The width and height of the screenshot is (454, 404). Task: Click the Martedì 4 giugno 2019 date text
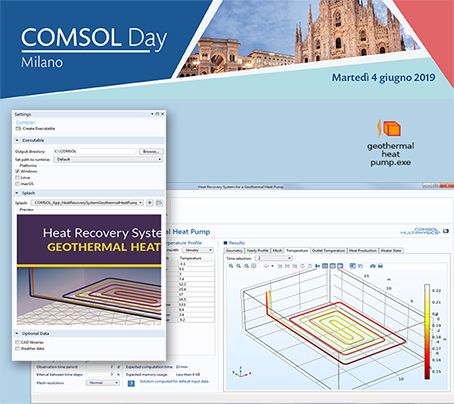383,77
